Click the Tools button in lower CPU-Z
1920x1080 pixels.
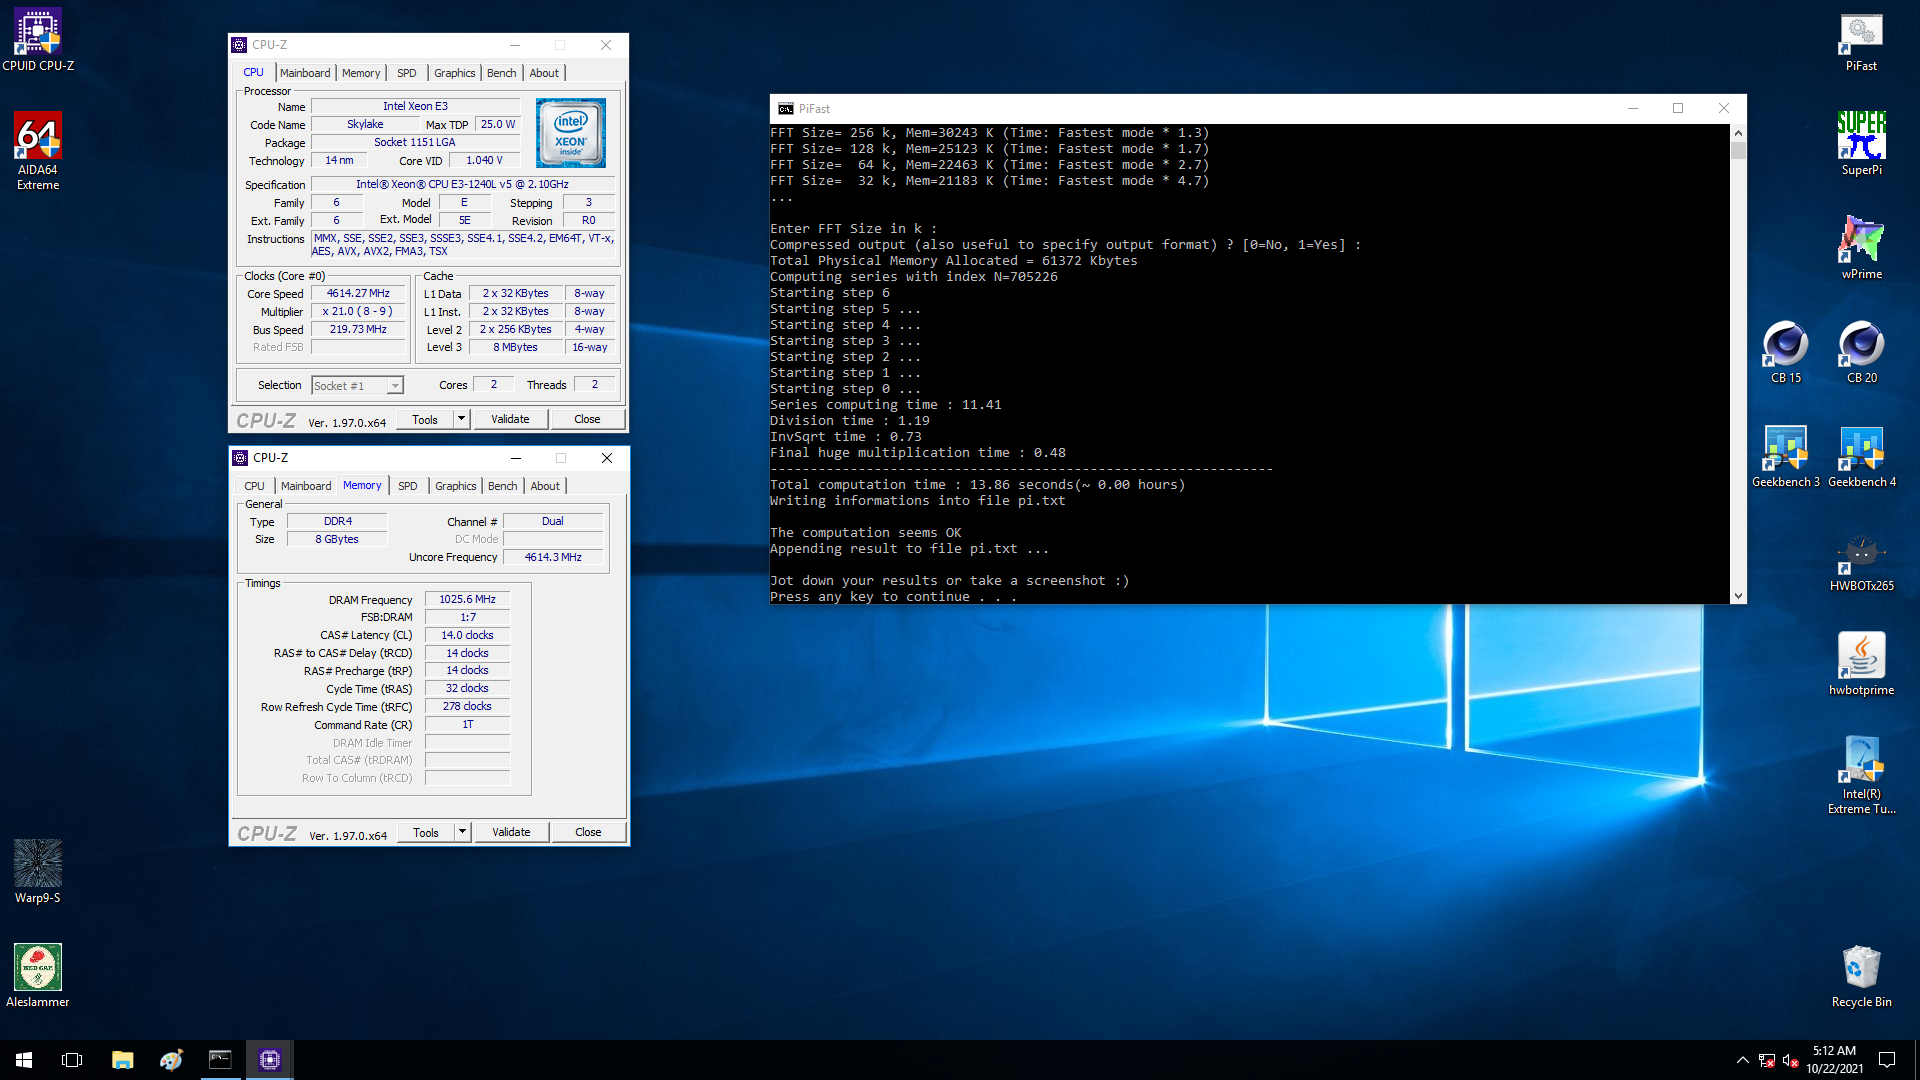click(x=426, y=832)
